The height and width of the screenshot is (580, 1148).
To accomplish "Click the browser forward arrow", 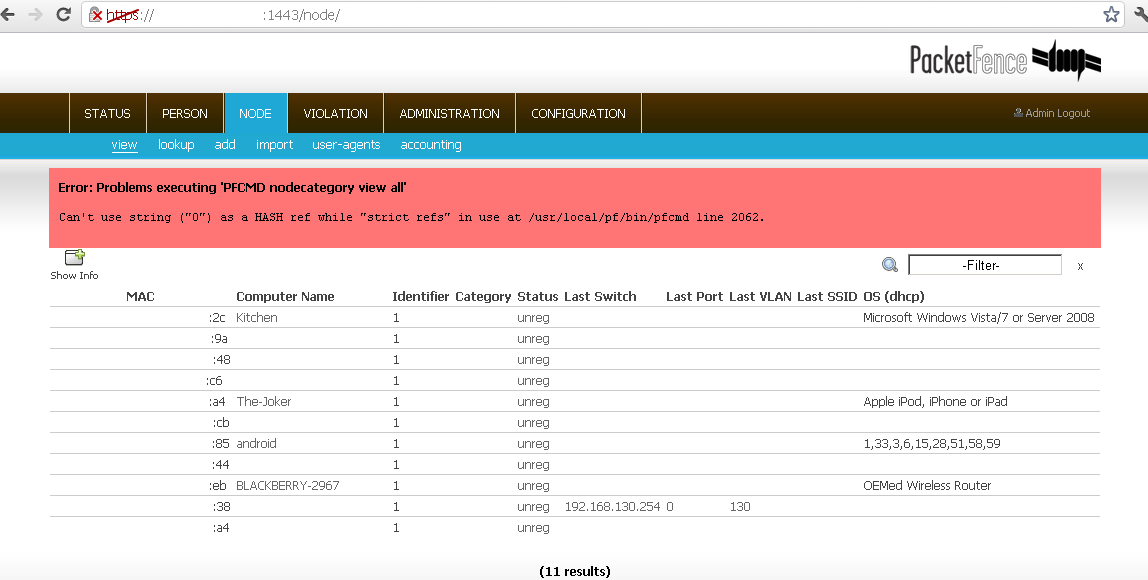I will pyautogui.click(x=36, y=15).
